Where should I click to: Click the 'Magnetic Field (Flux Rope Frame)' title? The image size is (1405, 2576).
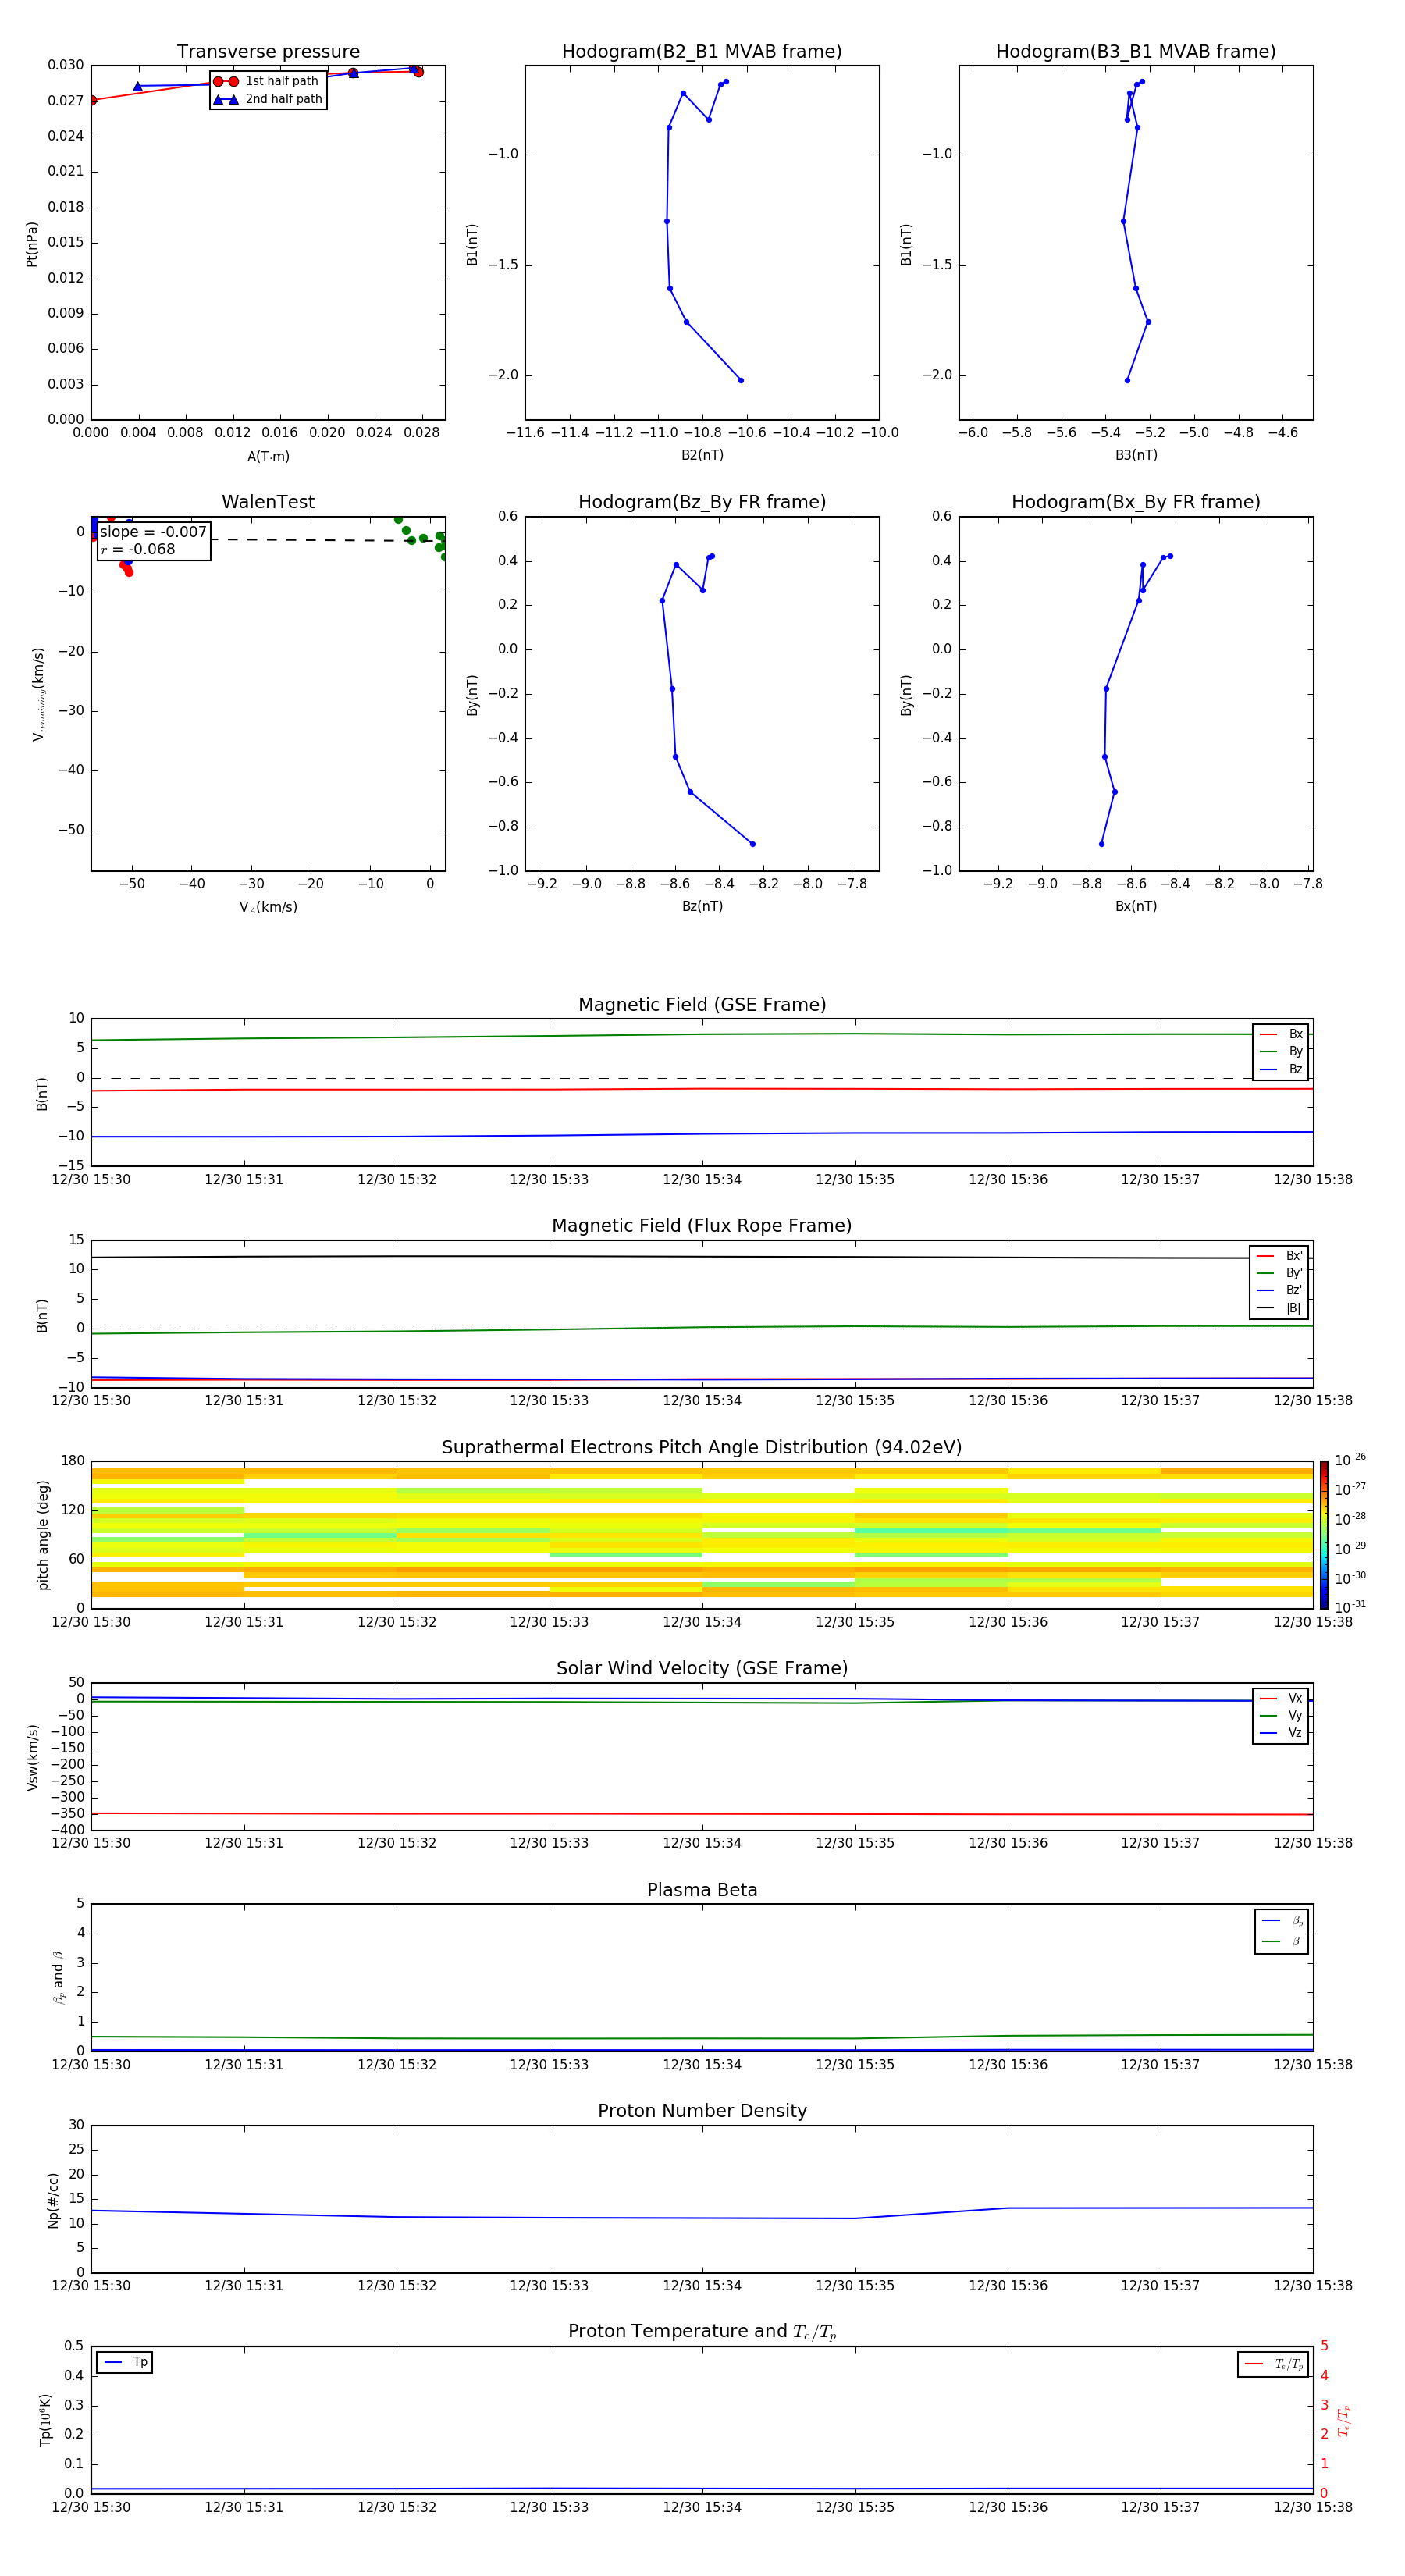tap(702, 1226)
